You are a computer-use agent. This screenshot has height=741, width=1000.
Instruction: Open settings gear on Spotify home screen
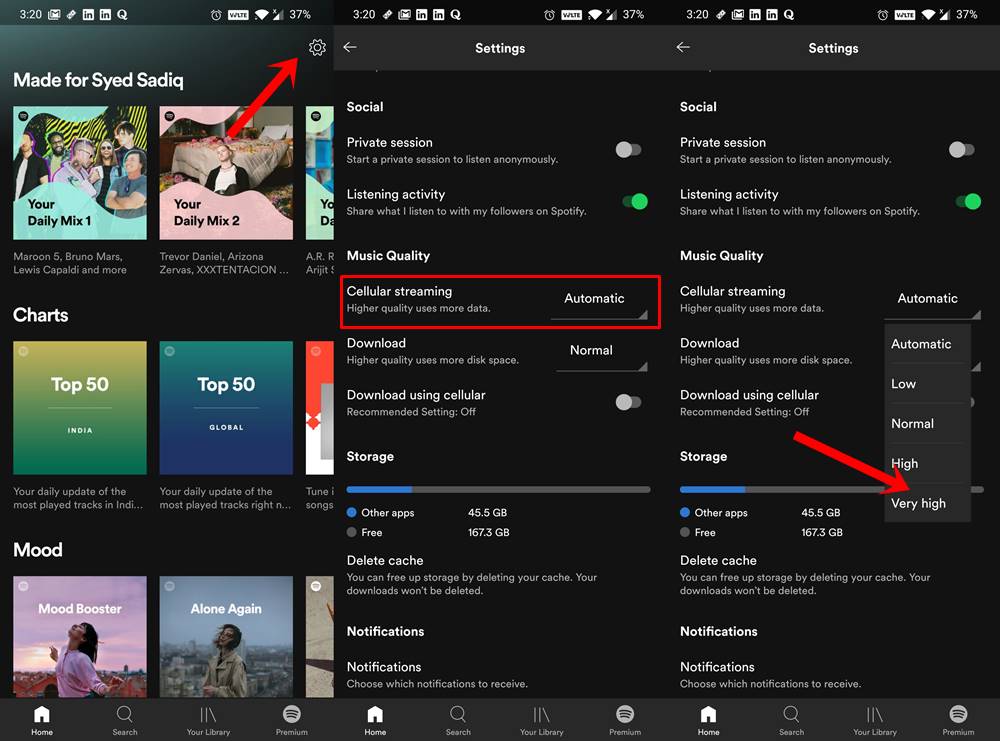317,47
